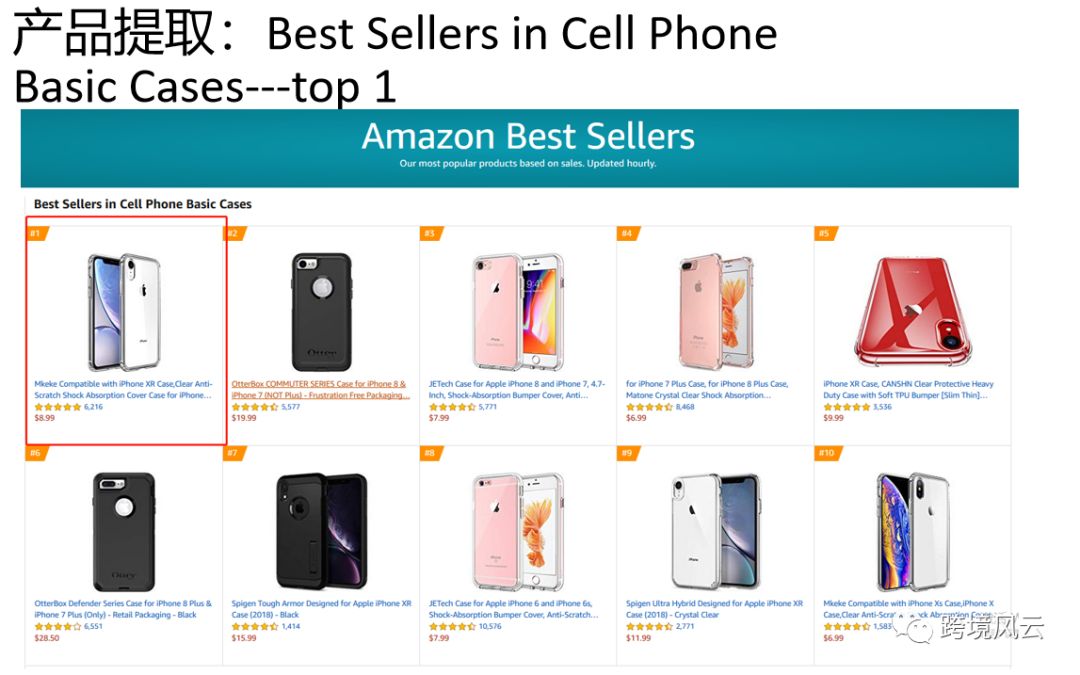The width and height of the screenshot is (1080, 675).
Task: Open the red CANSHN clear case image
Action: click(x=913, y=312)
